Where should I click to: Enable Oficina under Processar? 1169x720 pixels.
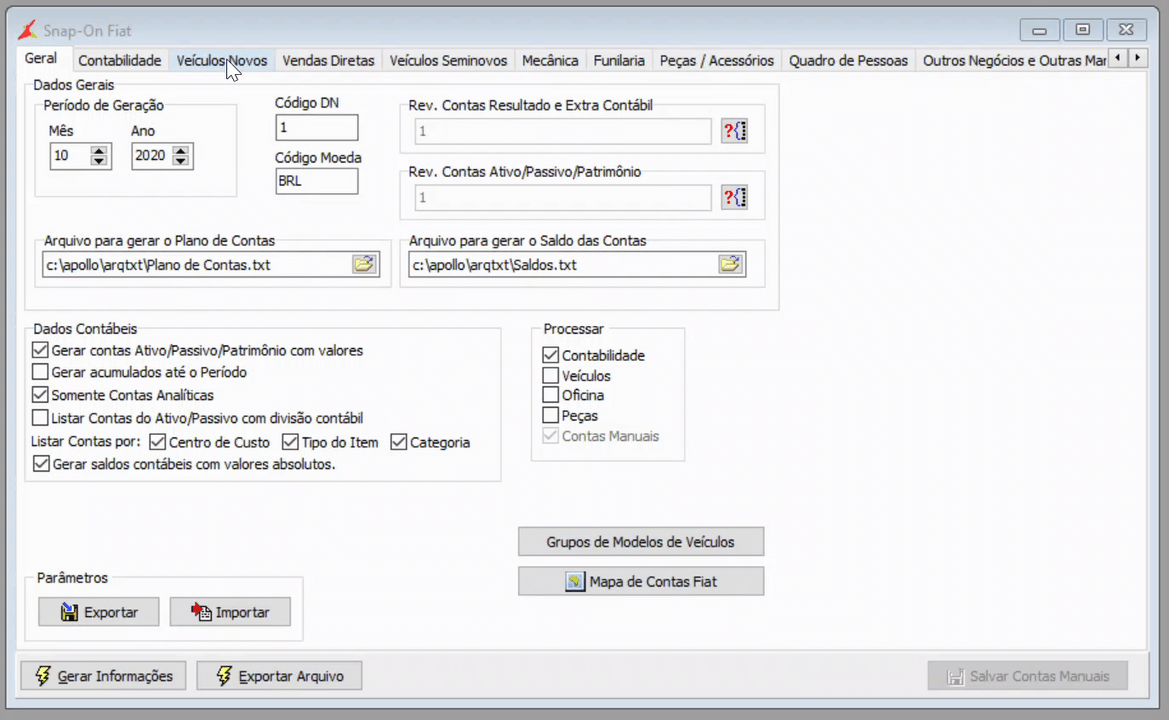550,395
